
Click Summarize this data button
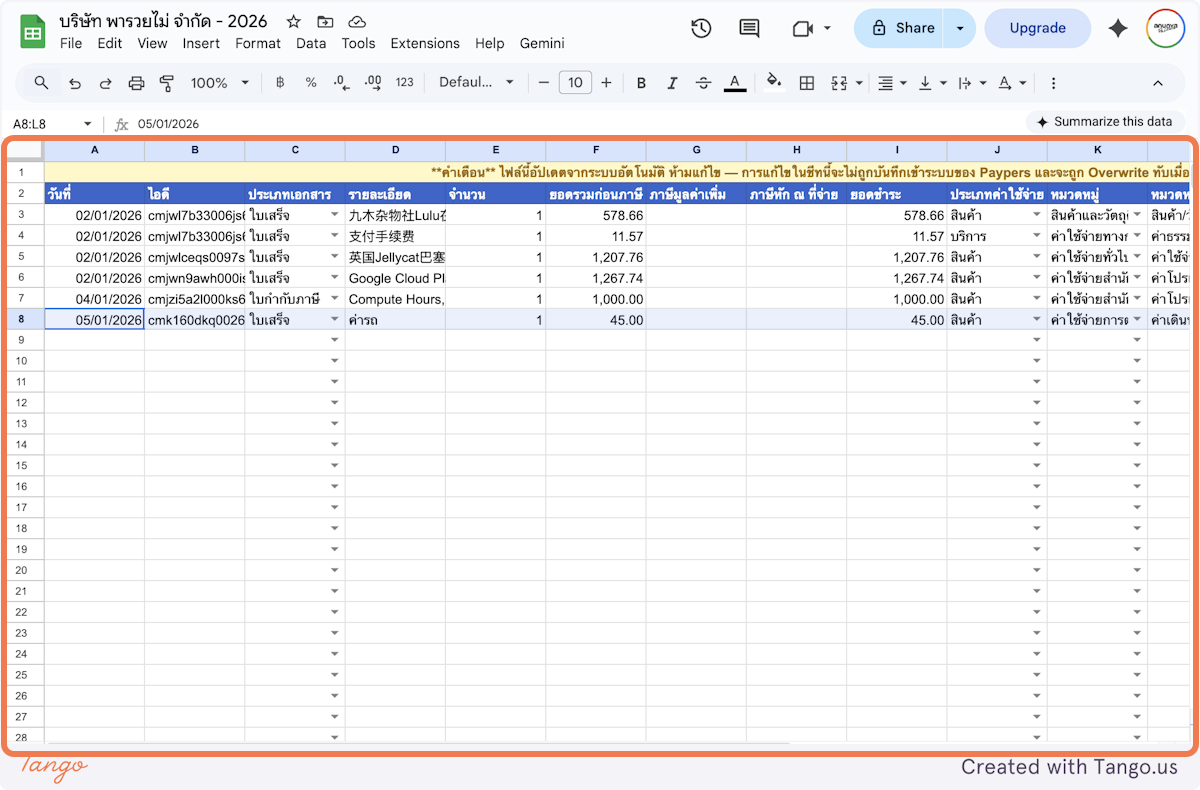(x=1104, y=122)
